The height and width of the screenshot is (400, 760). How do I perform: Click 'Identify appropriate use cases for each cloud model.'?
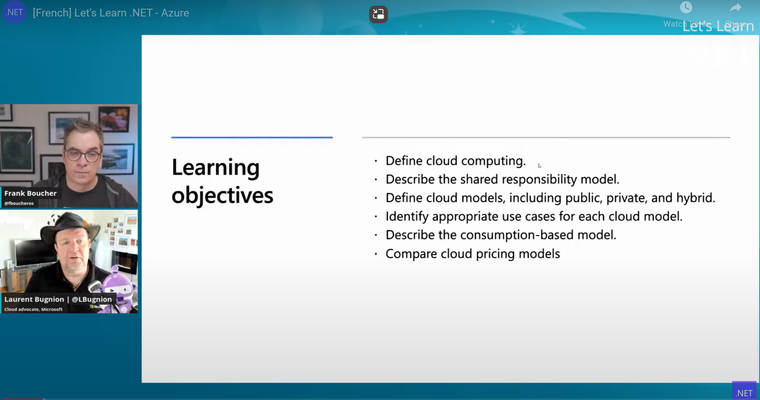[534, 216]
